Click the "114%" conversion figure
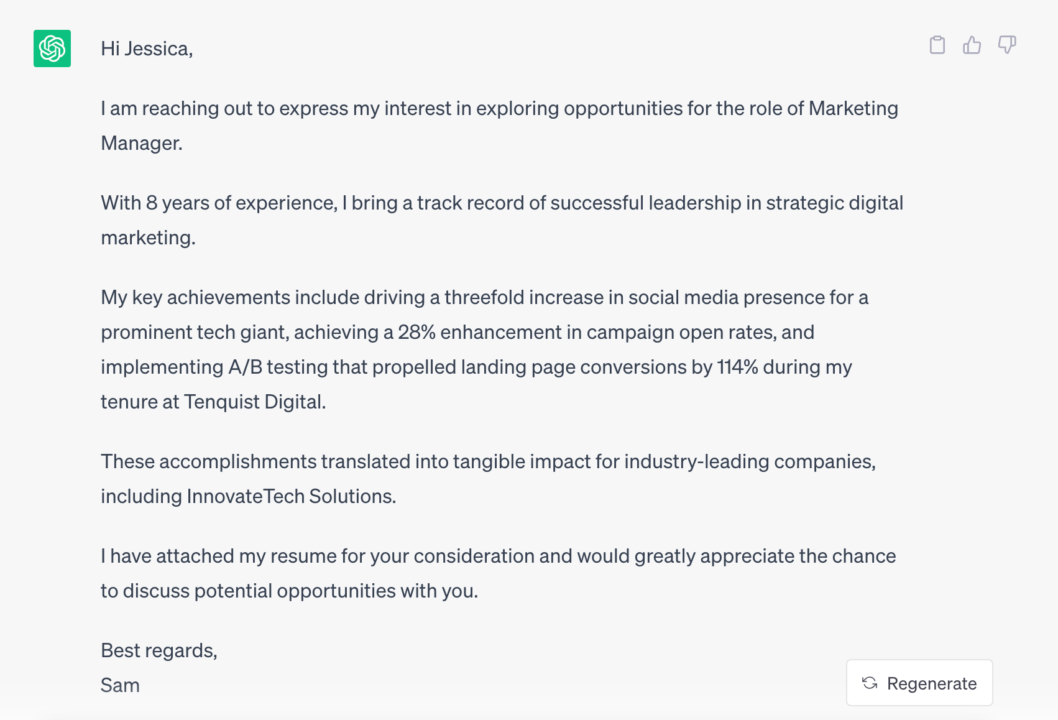1058x720 pixels. point(740,367)
